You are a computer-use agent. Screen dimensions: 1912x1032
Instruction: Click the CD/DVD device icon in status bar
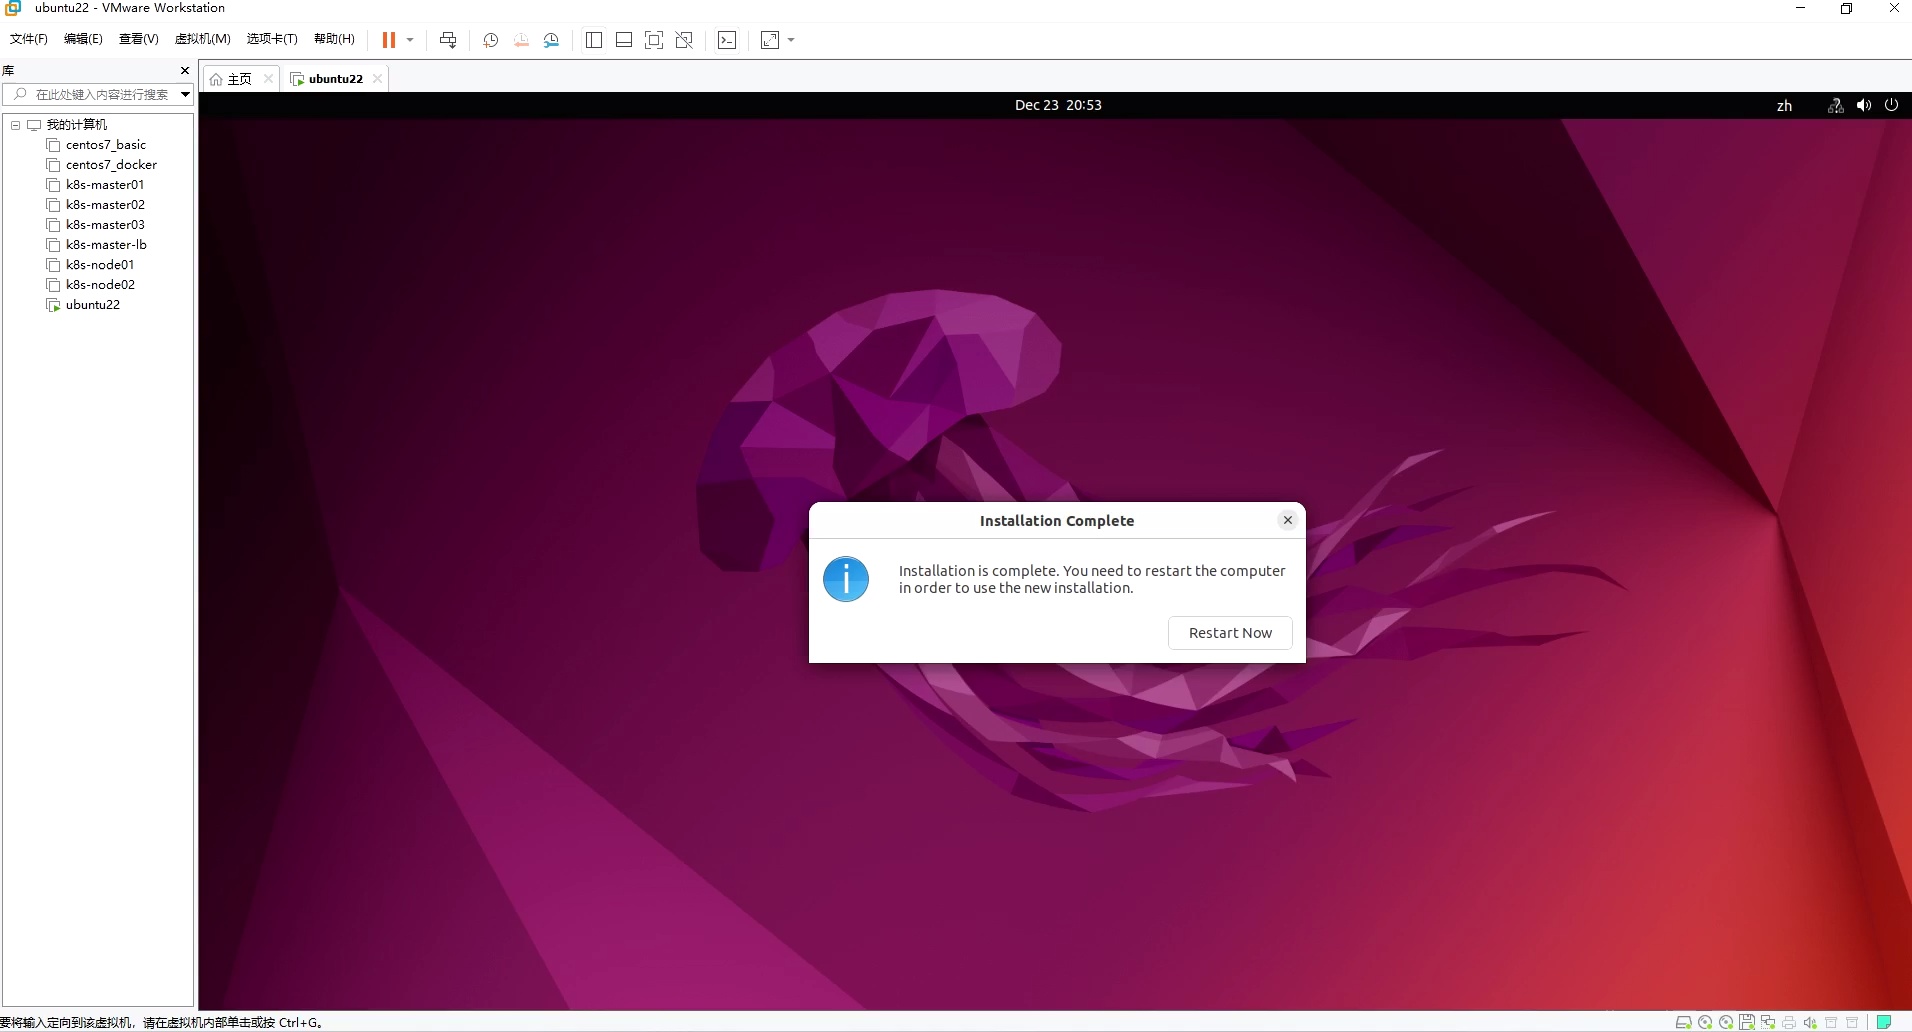click(x=1705, y=1022)
